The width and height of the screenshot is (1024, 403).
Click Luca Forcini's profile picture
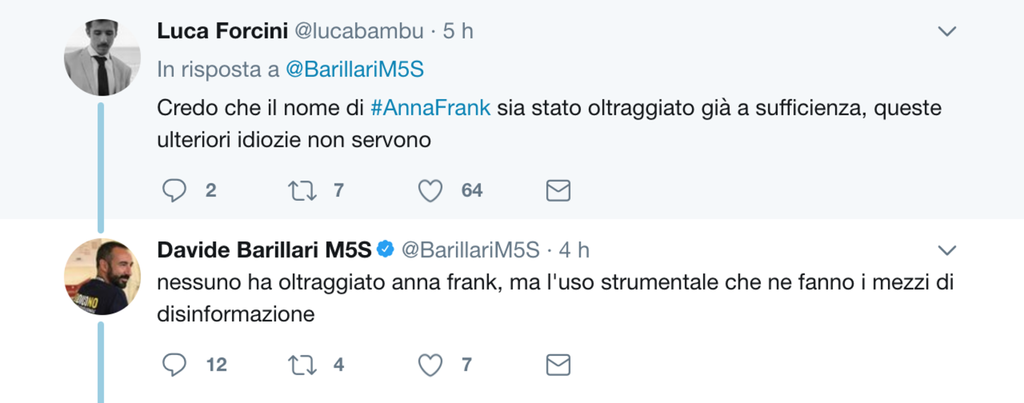(x=101, y=58)
